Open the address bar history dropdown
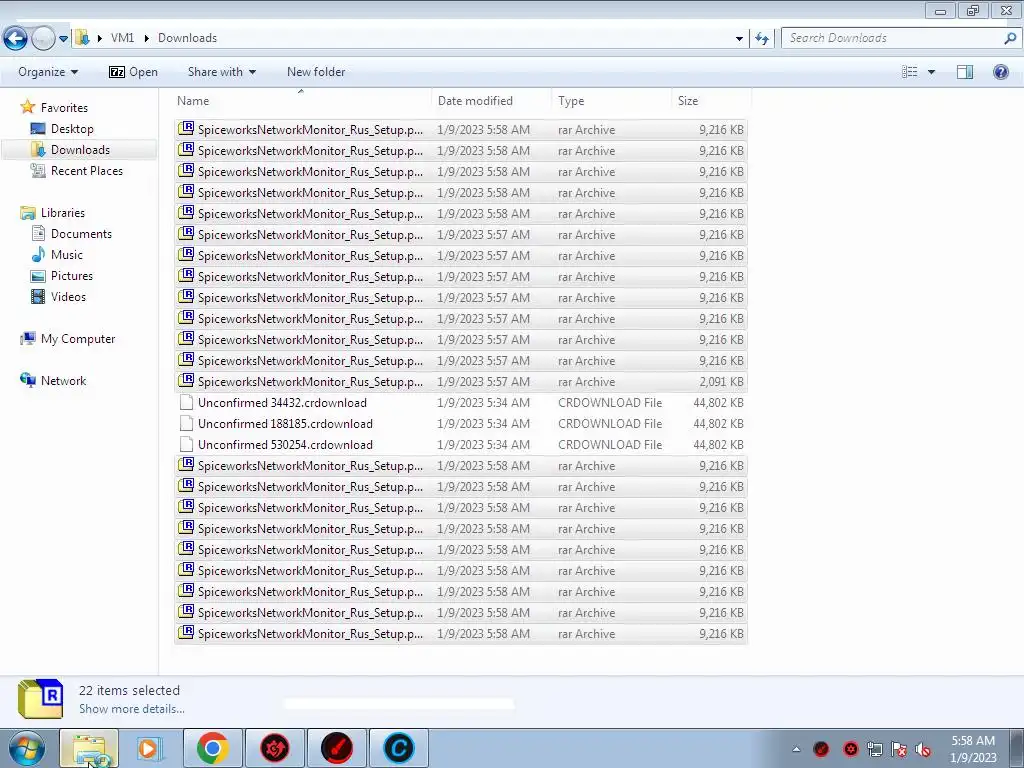The height and width of the screenshot is (768, 1024). [739, 39]
